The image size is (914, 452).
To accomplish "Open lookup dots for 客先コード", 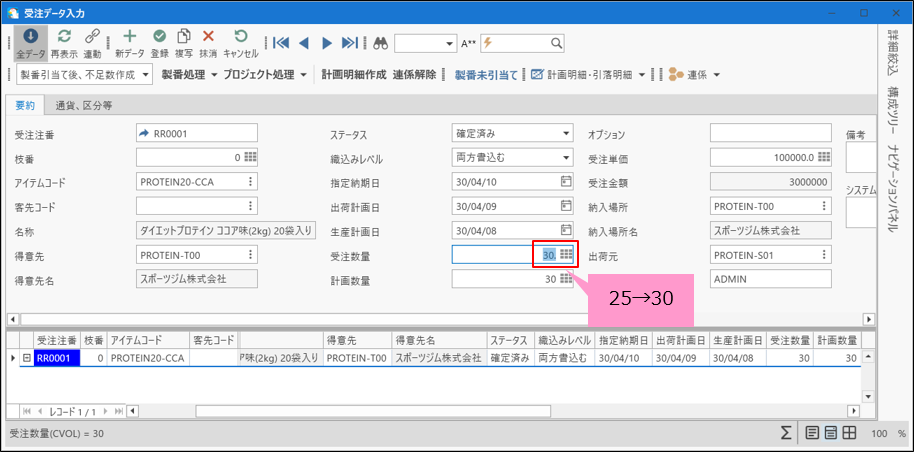I will click(251, 206).
